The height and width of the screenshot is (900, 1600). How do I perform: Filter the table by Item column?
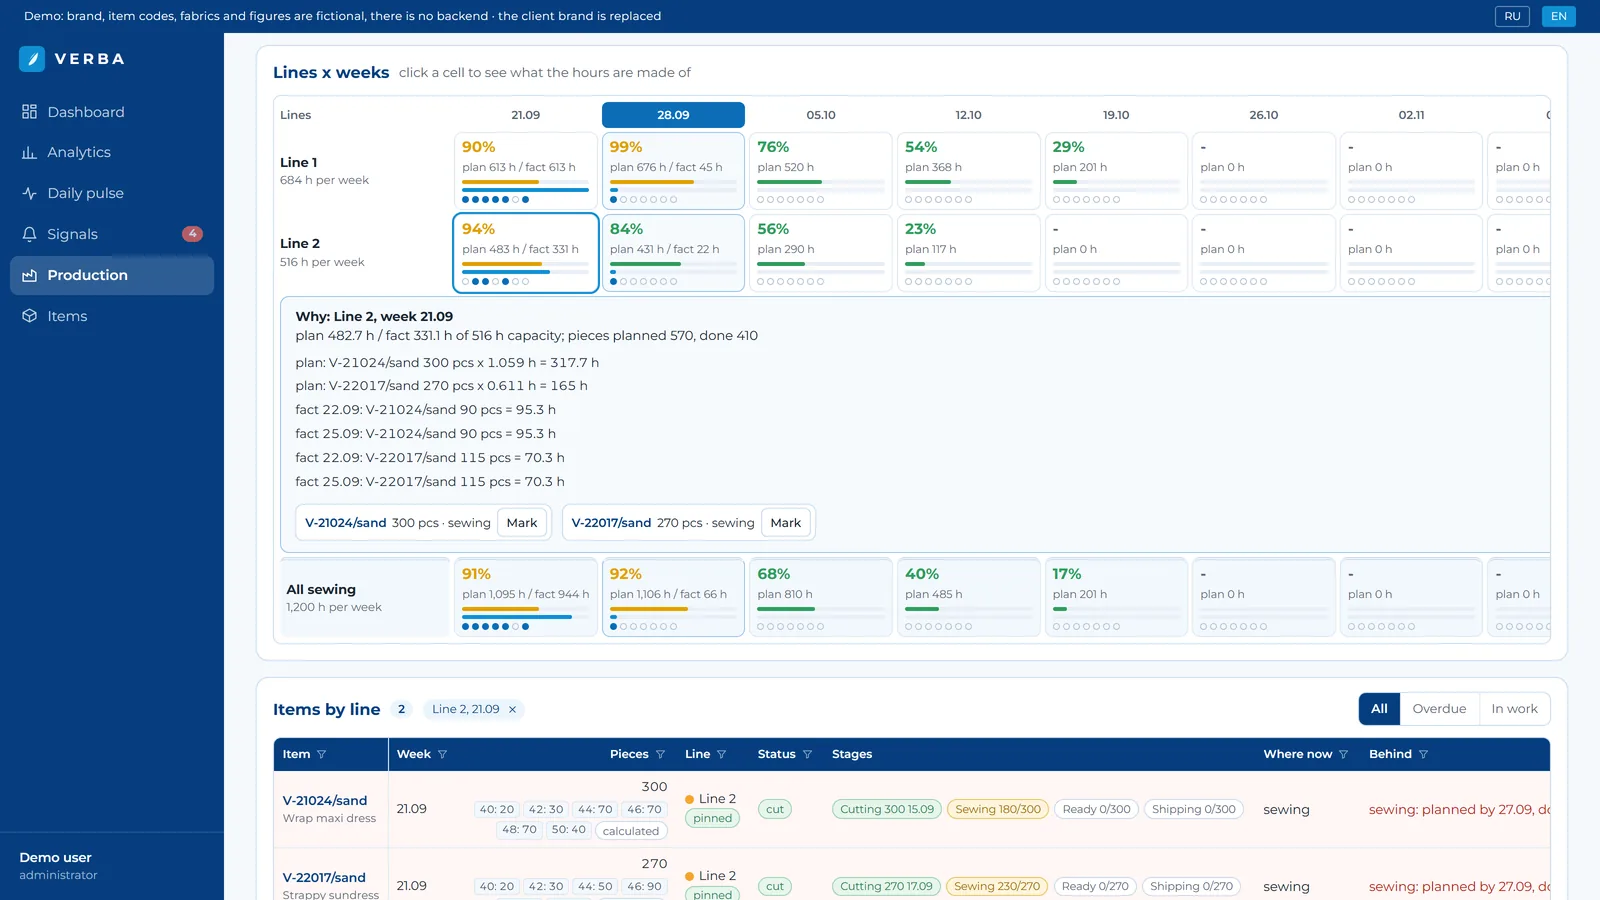(321, 754)
